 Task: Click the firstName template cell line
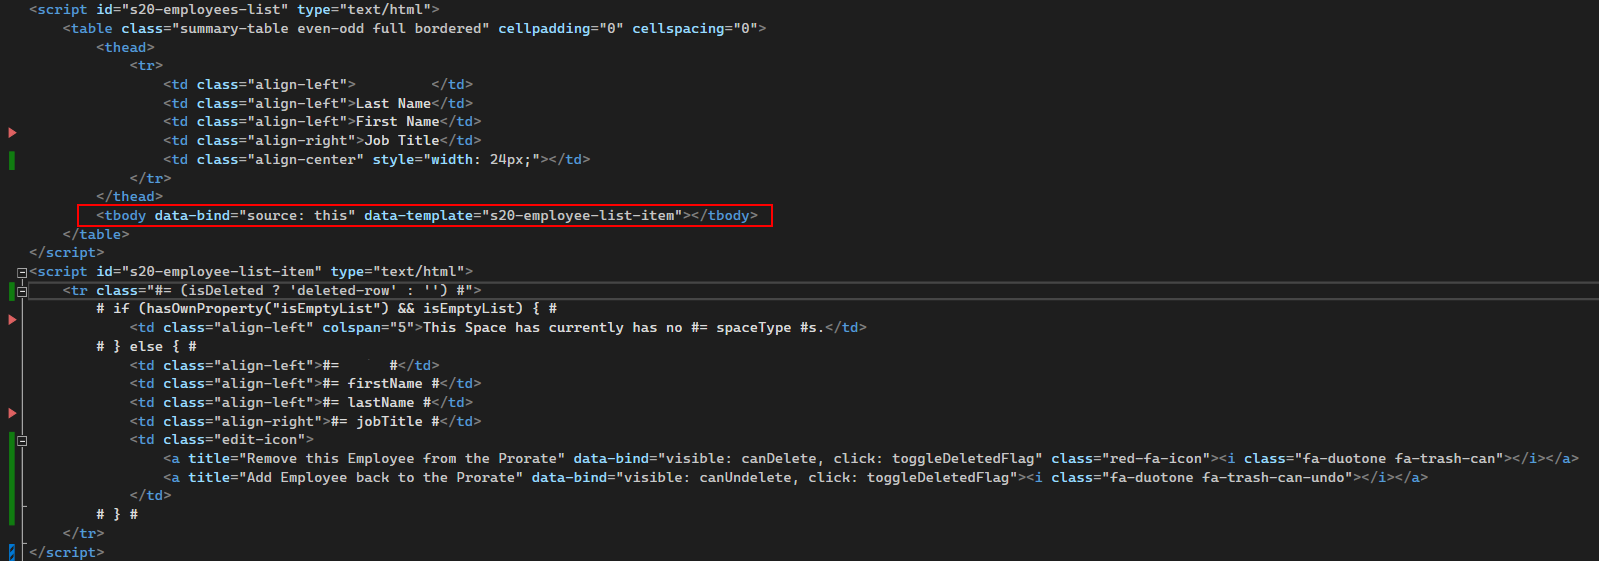(x=305, y=384)
